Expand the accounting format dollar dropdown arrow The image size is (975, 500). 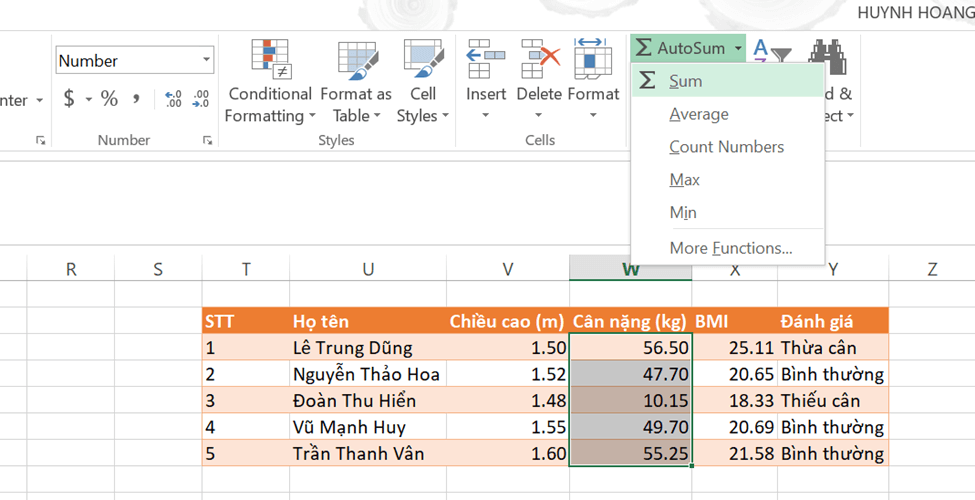click(x=88, y=100)
